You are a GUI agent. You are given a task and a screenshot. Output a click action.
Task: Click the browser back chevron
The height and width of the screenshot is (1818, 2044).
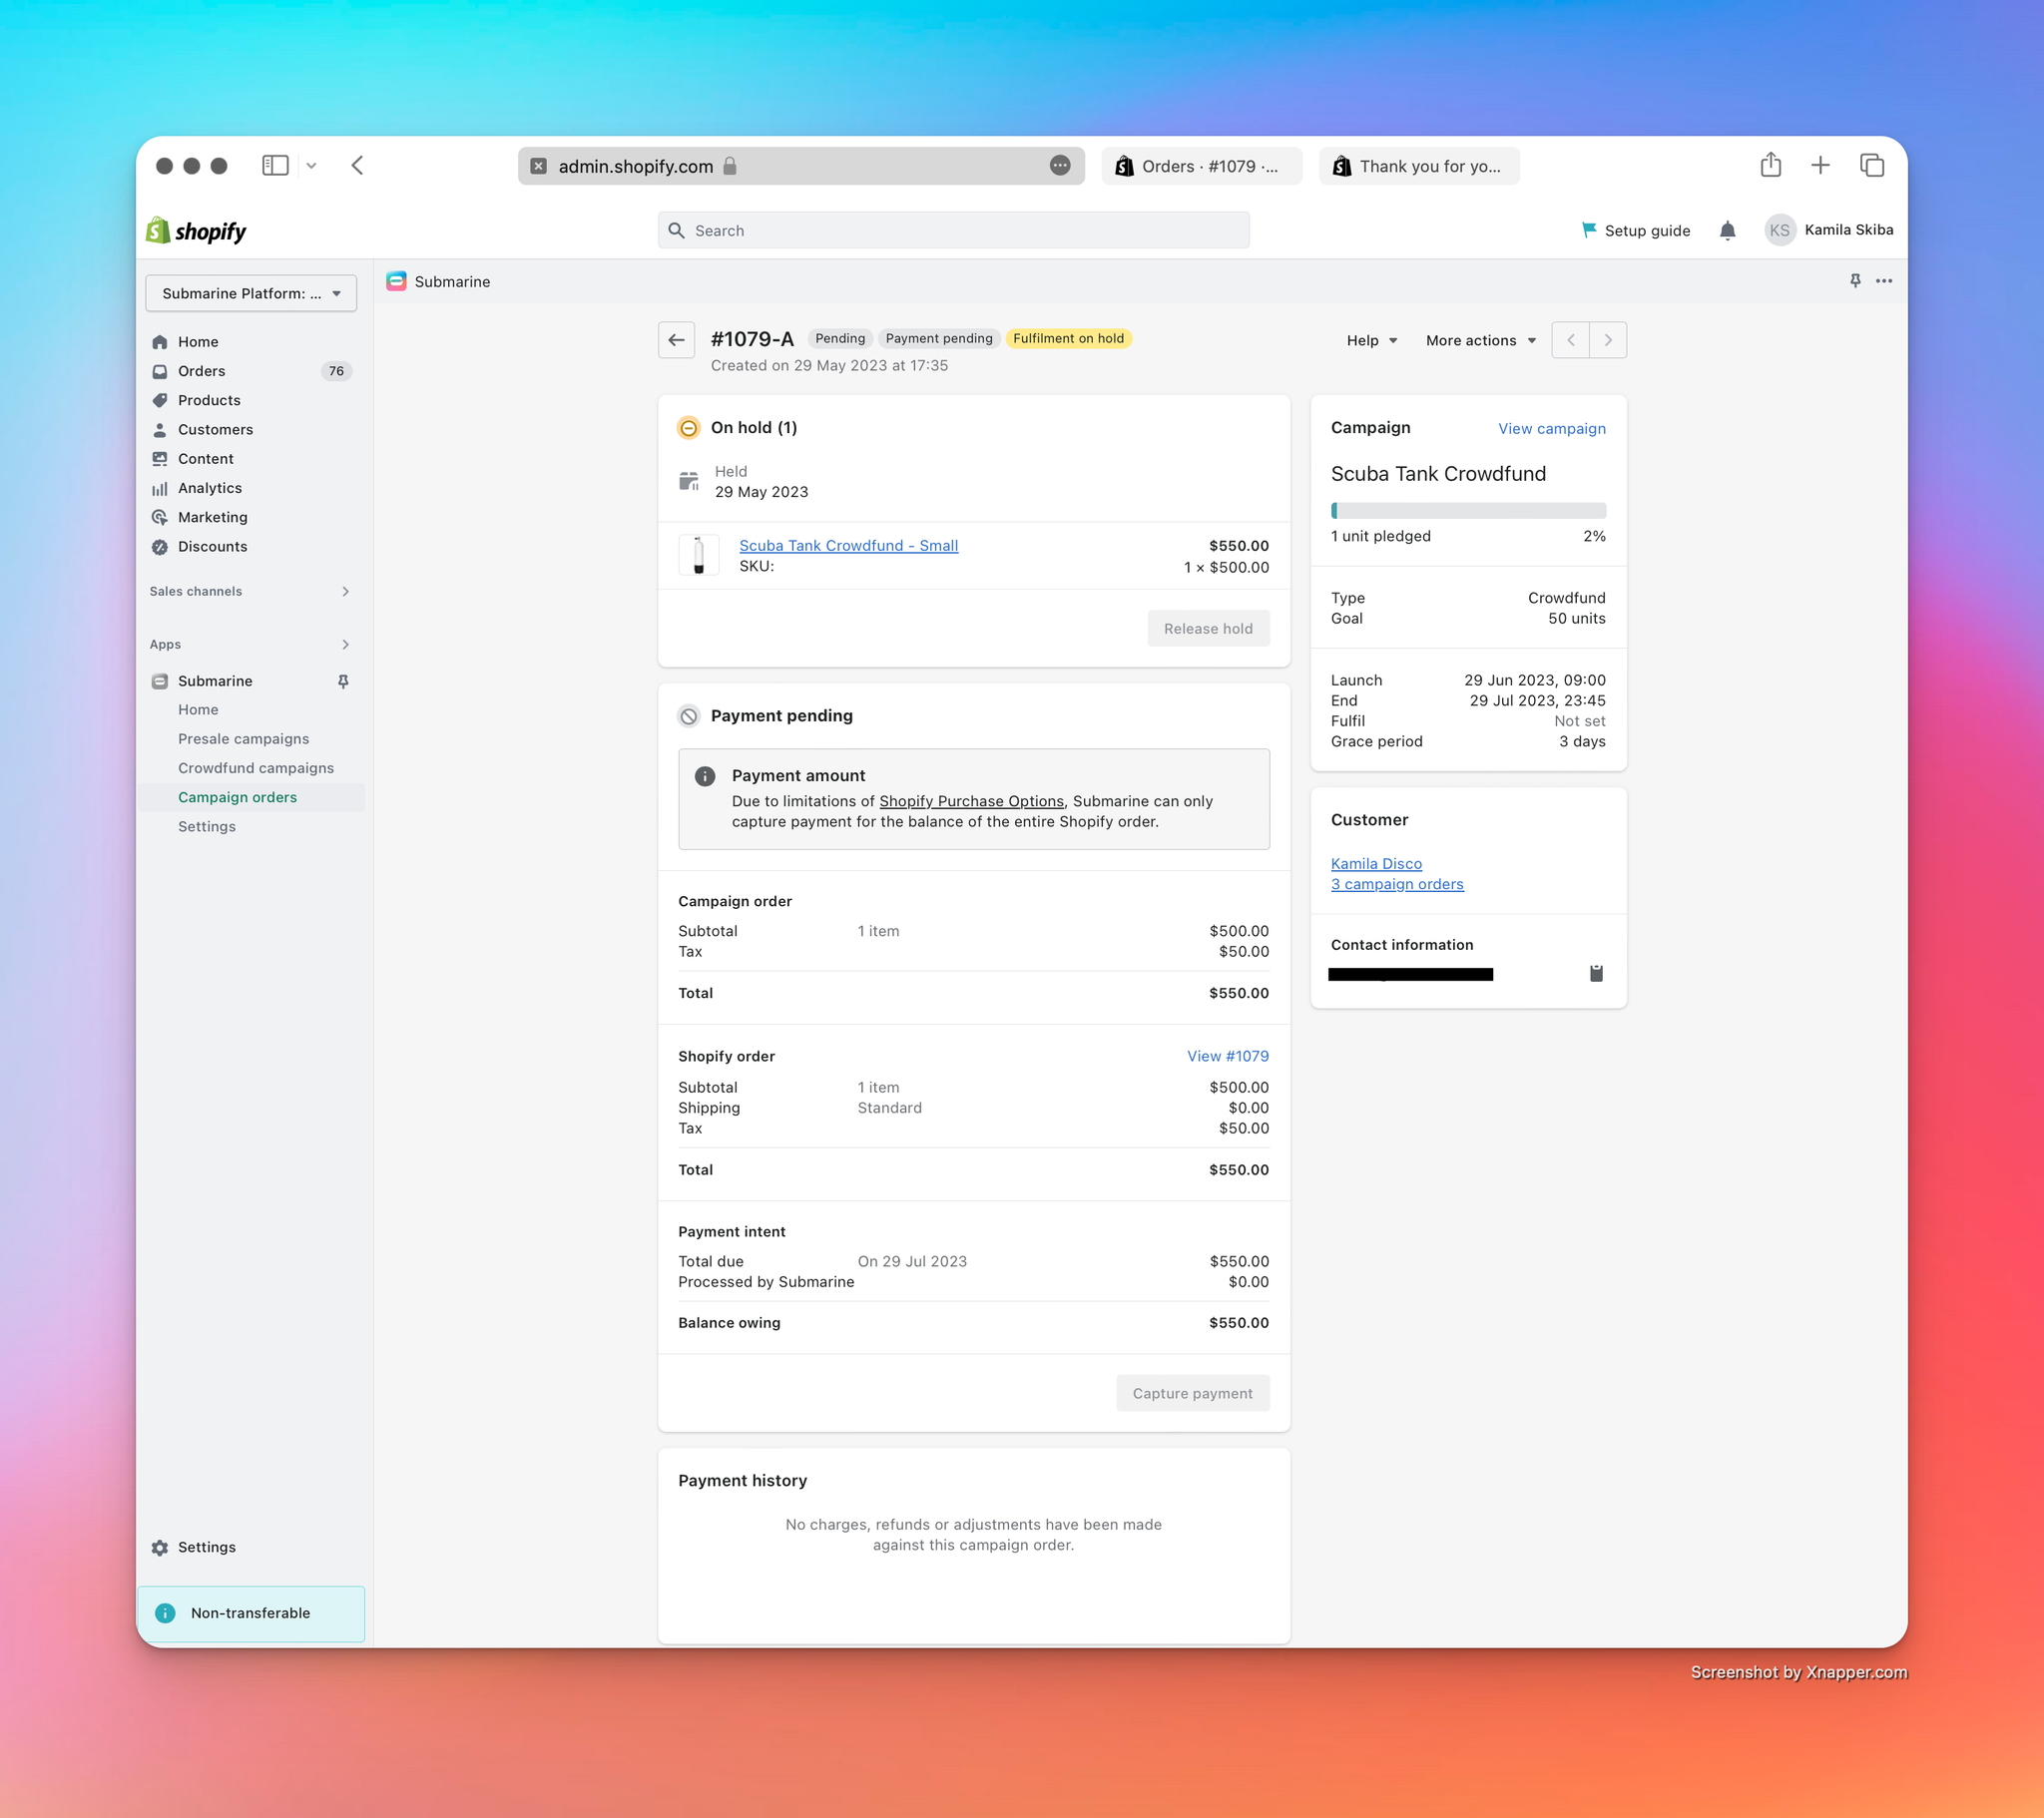(357, 165)
